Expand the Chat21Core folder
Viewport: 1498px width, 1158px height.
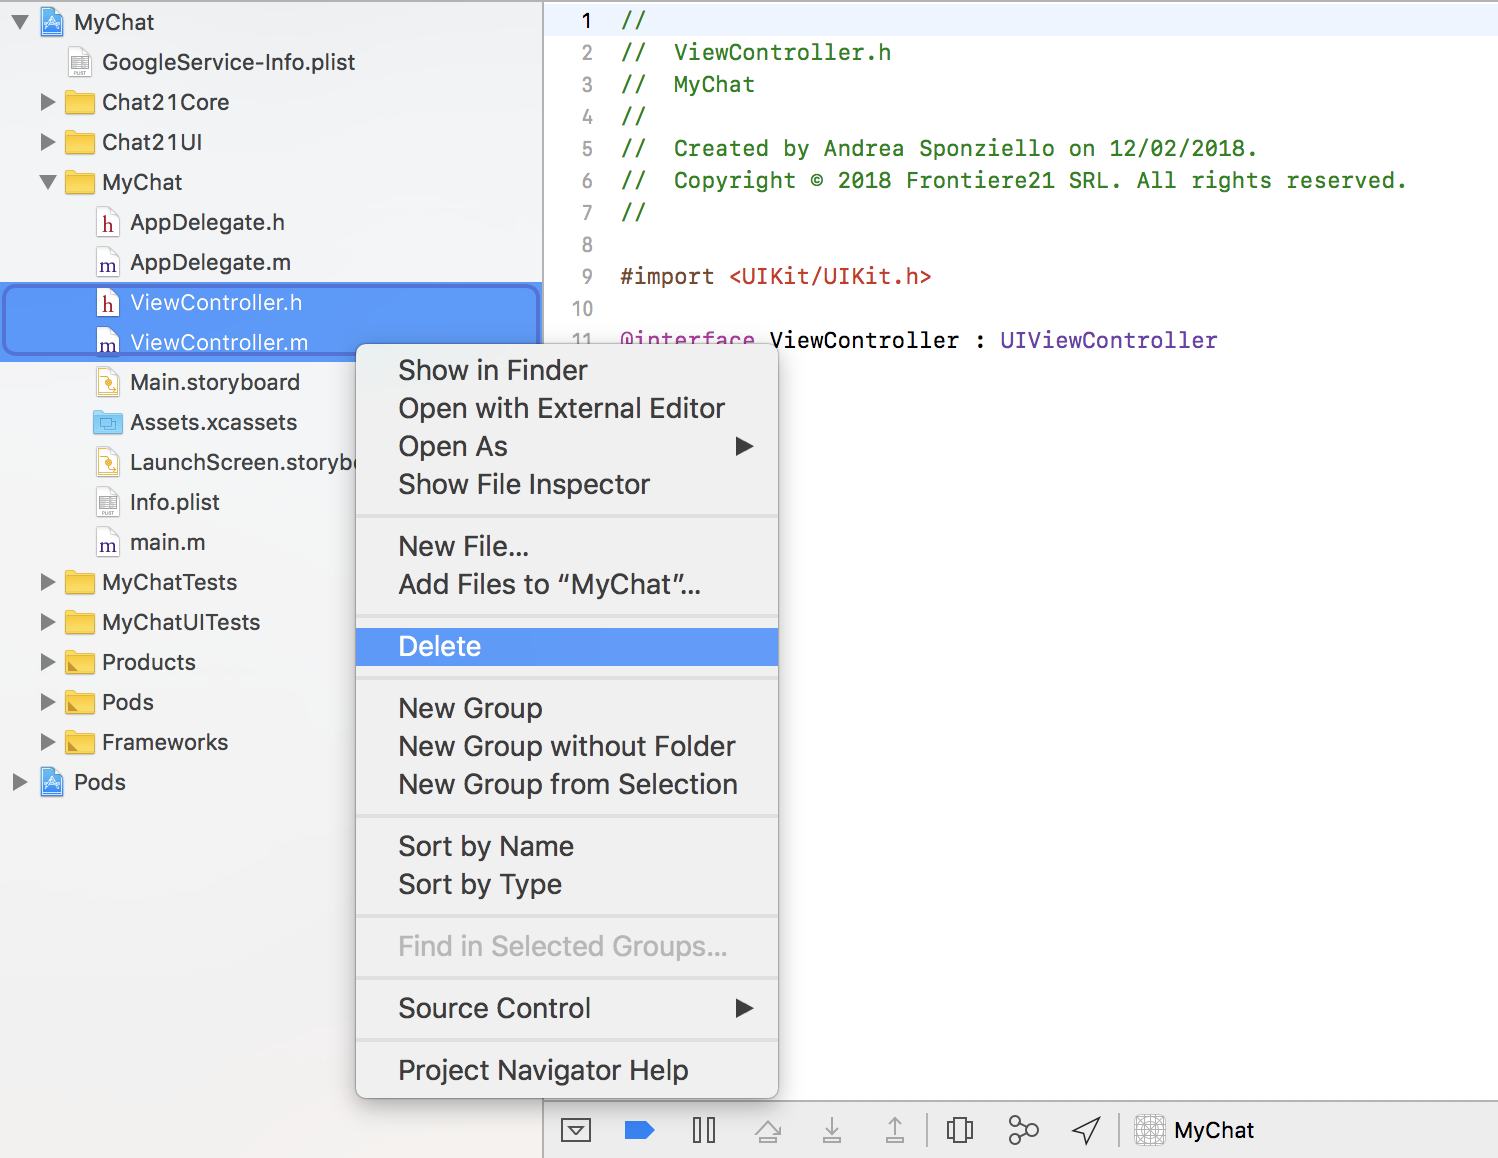click(x=47, y=102)
